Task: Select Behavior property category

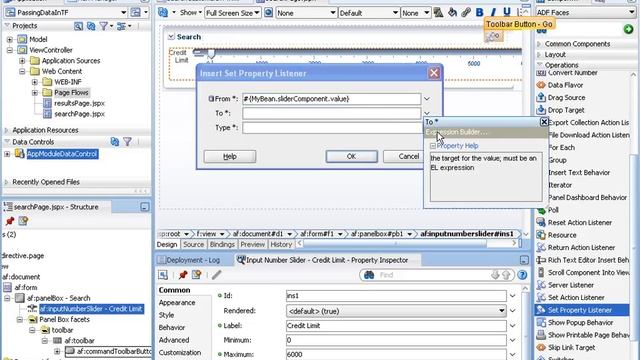Action: tap(172, 327)
